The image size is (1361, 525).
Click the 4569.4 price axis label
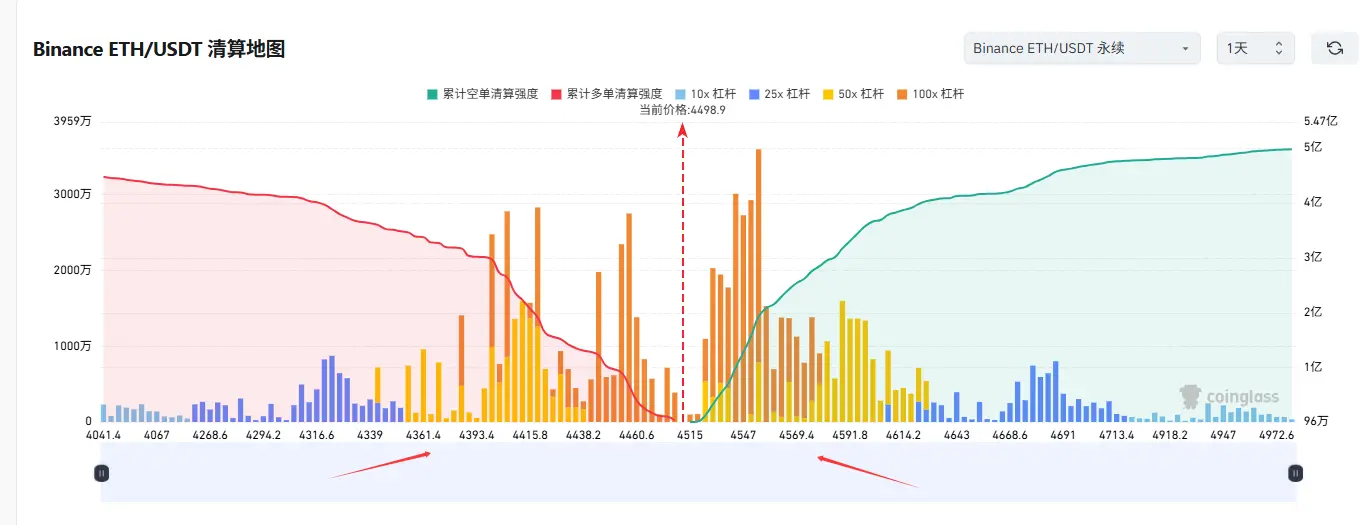click(797, 435)
